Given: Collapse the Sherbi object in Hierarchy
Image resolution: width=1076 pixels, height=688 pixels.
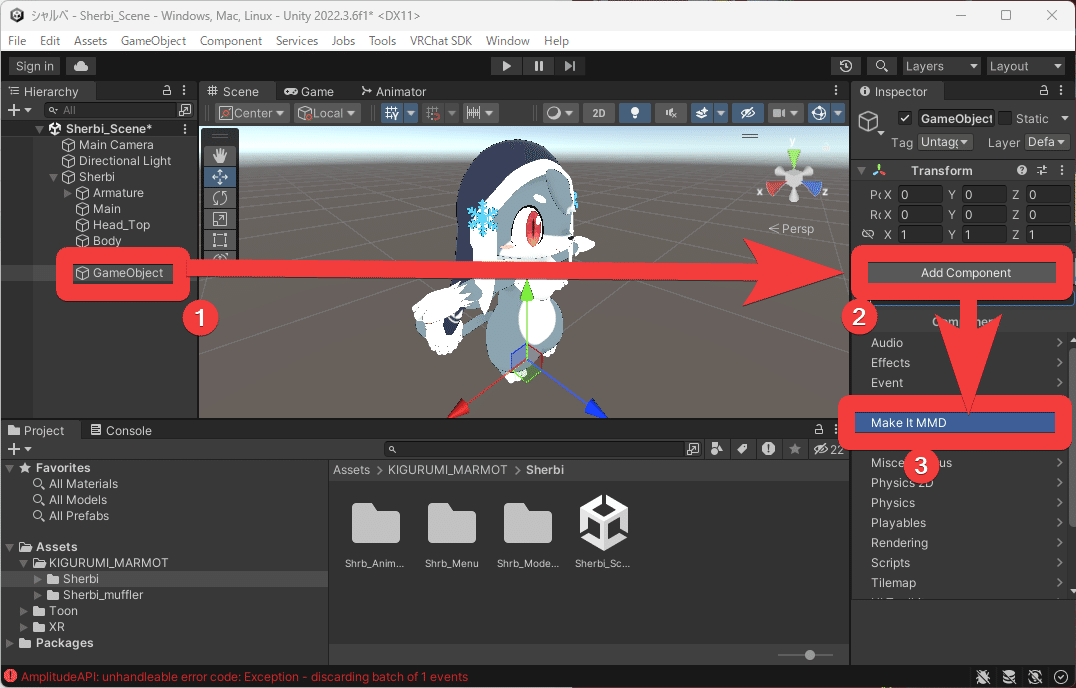Looking at the screenshot, I should [x=54, y=177].
